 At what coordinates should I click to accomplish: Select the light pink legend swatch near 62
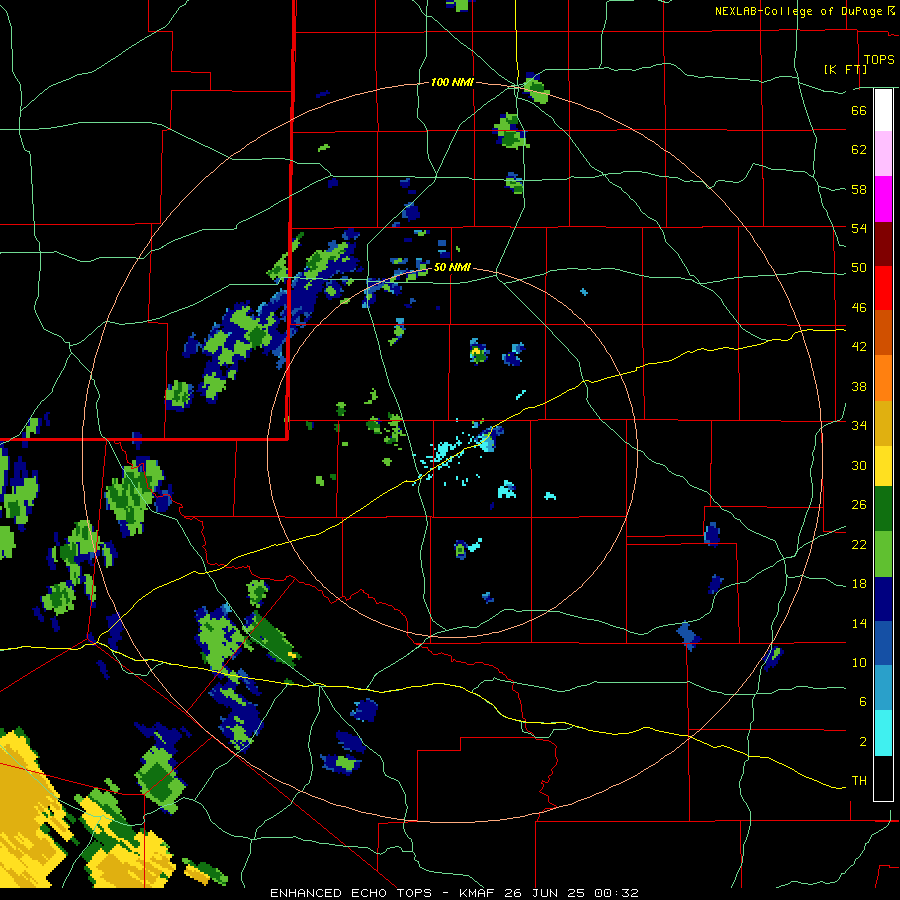pos(883,154)
